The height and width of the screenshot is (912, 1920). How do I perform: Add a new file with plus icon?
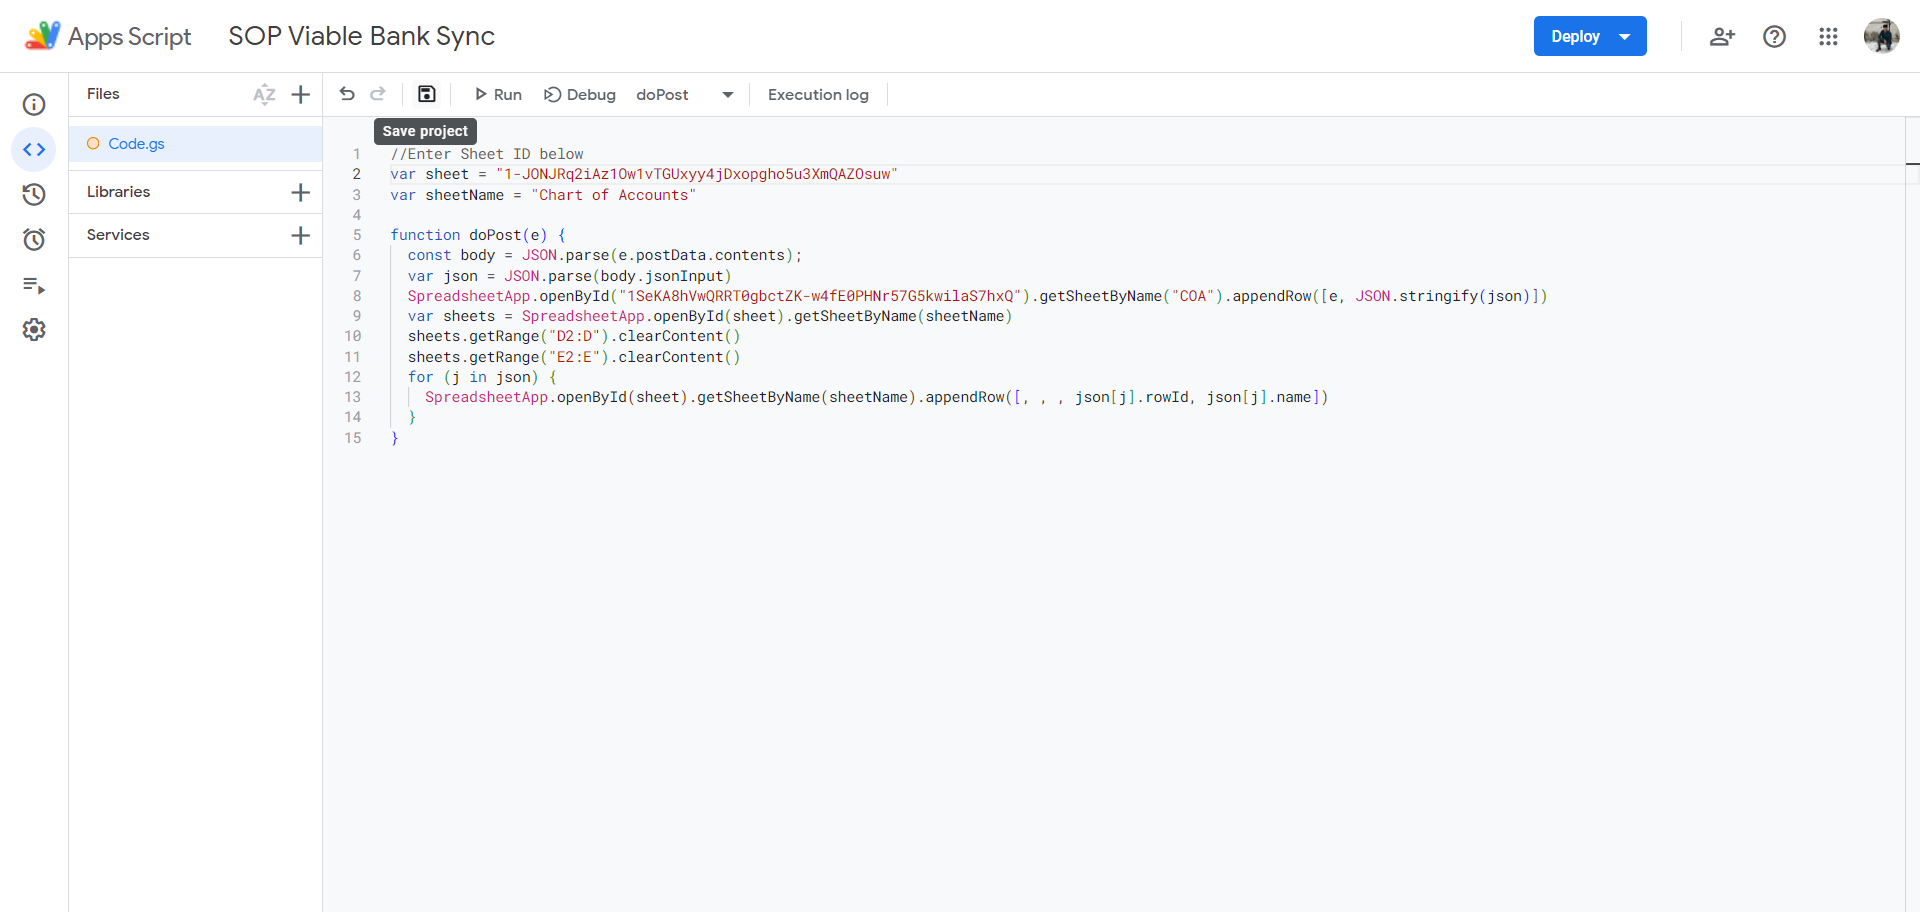300,94
